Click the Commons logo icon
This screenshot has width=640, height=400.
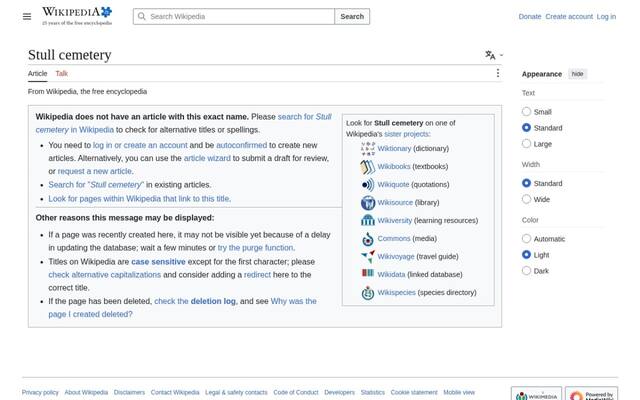coord(368,239)
